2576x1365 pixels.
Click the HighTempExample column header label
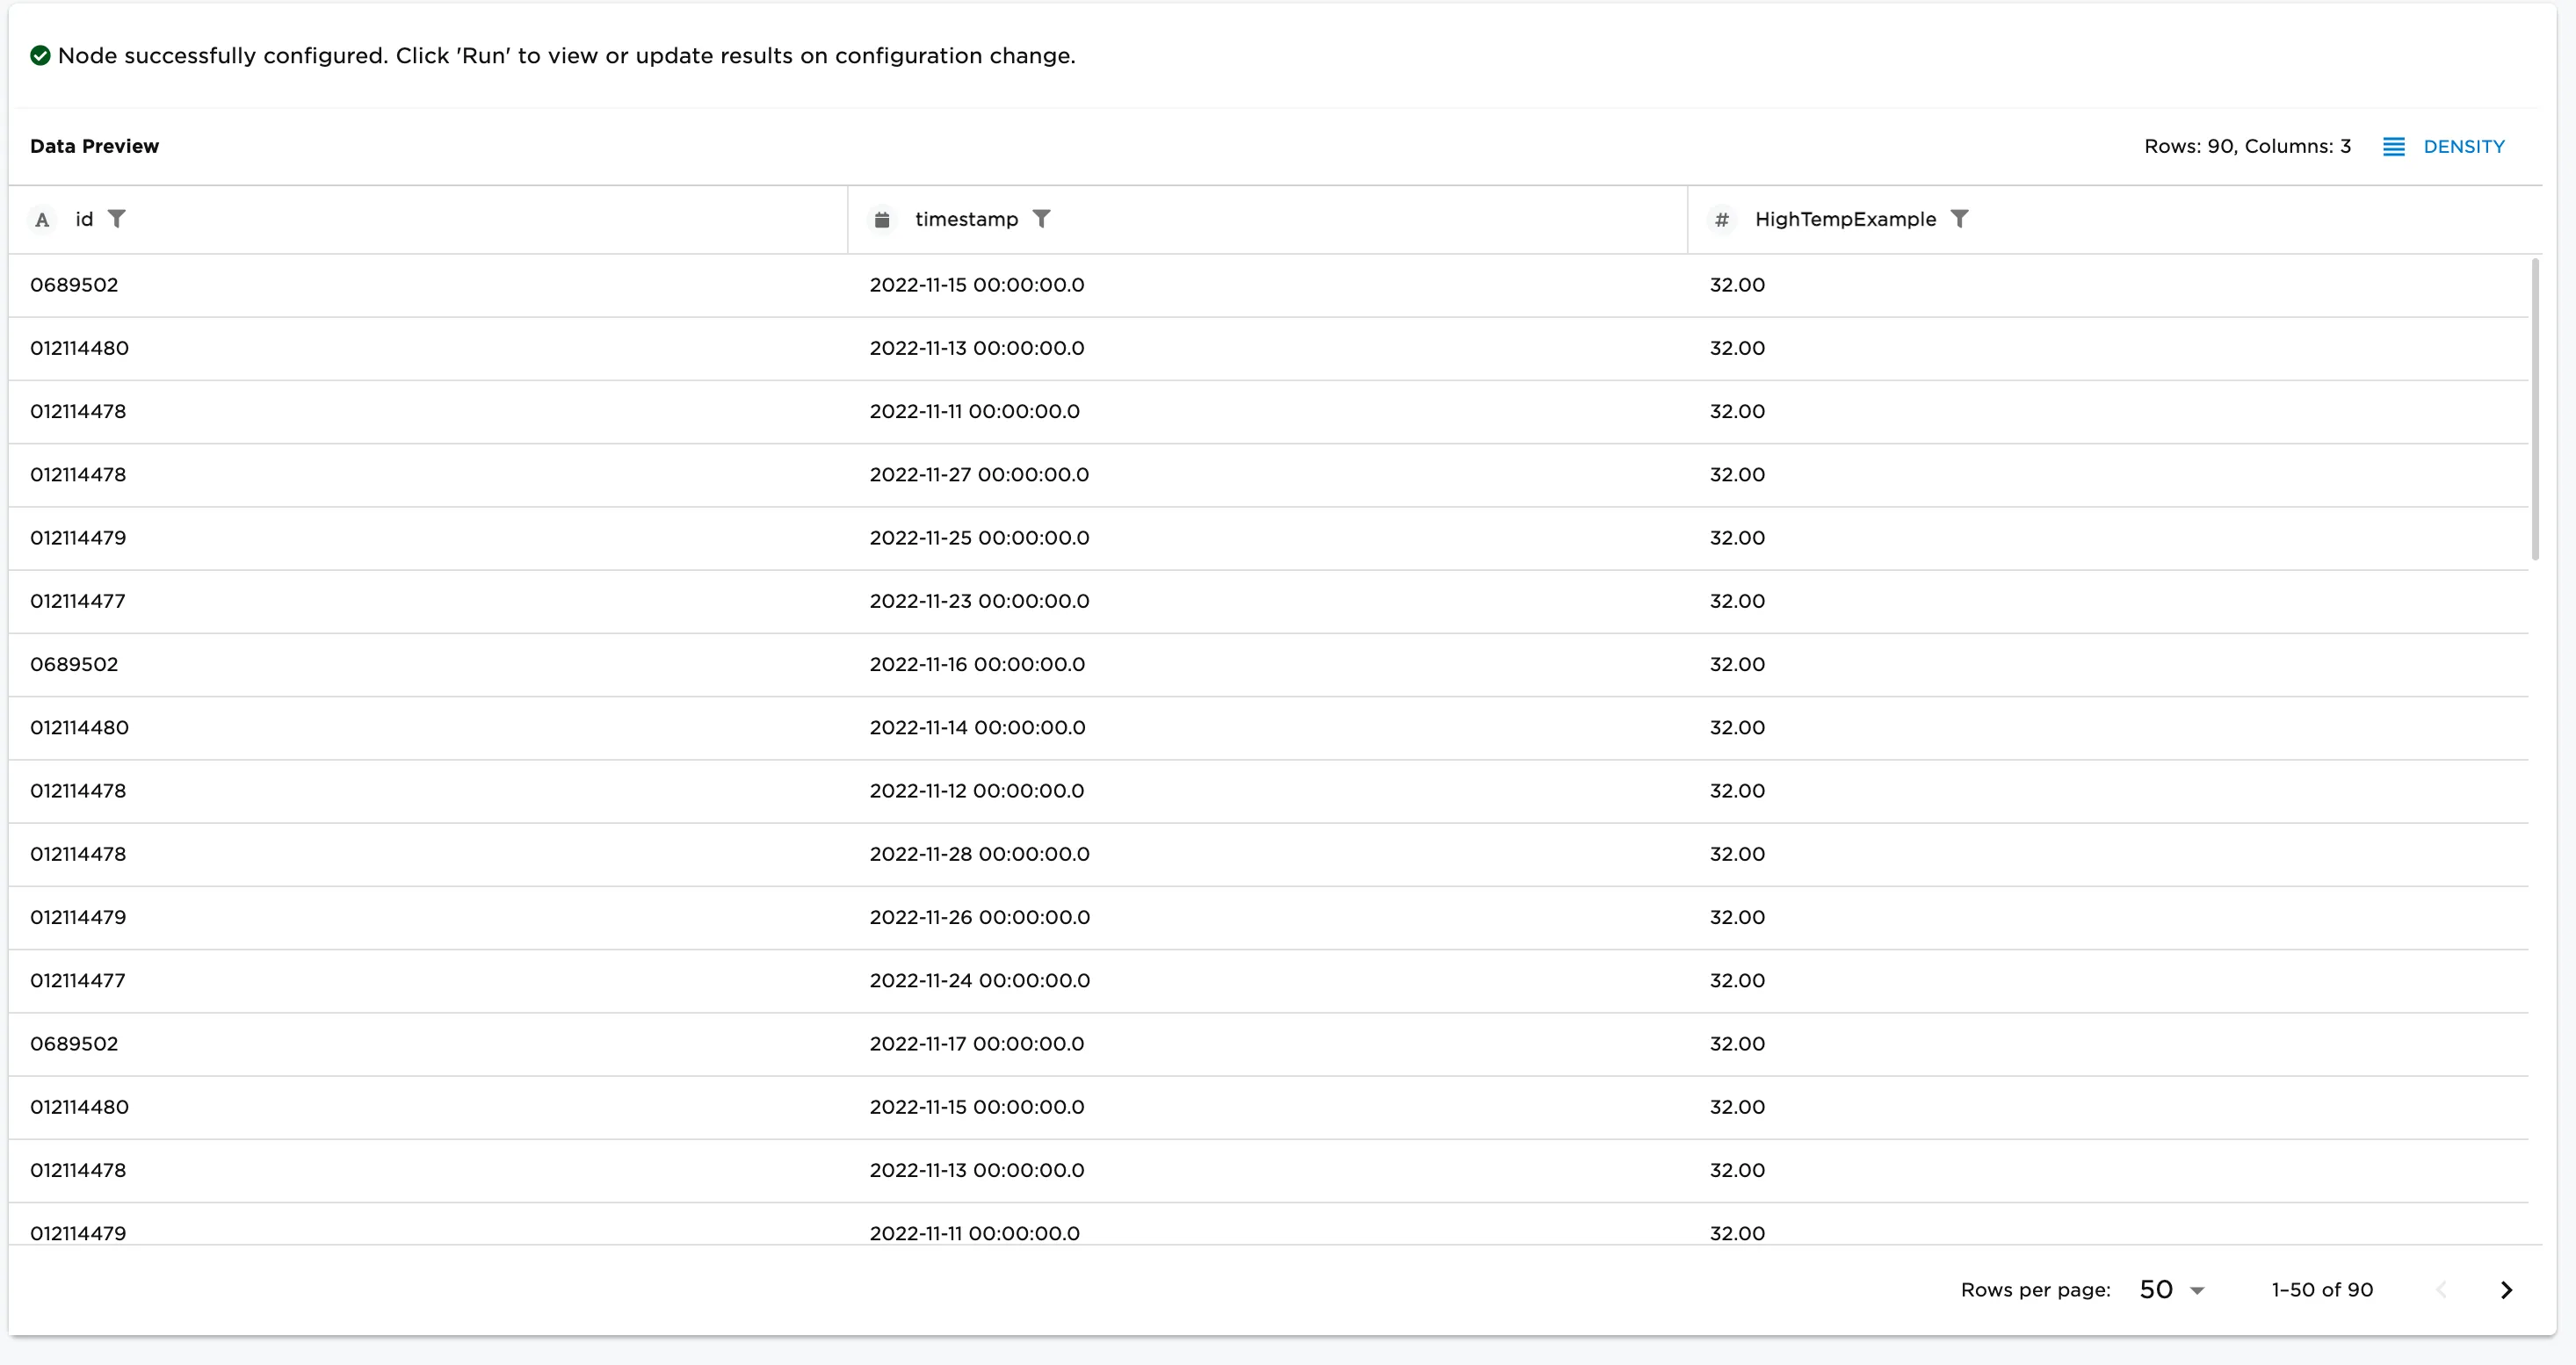point(1845,219)
